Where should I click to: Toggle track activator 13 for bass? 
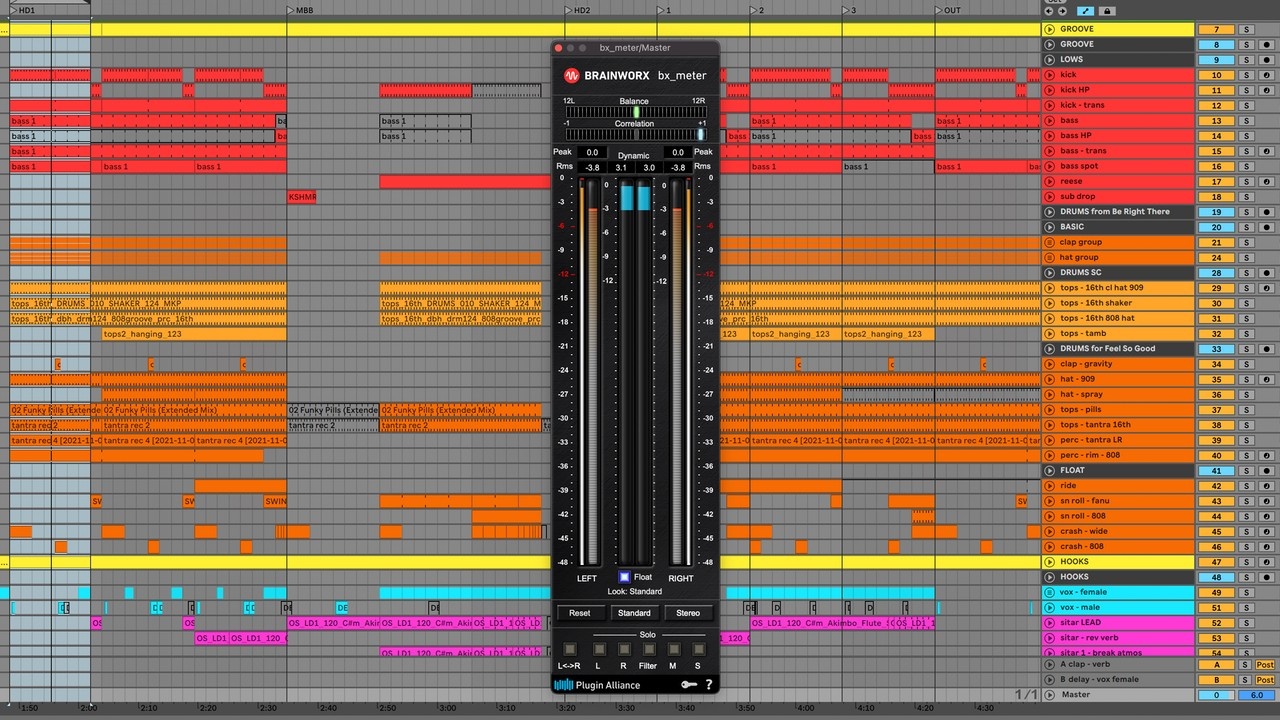point(1216,120)
